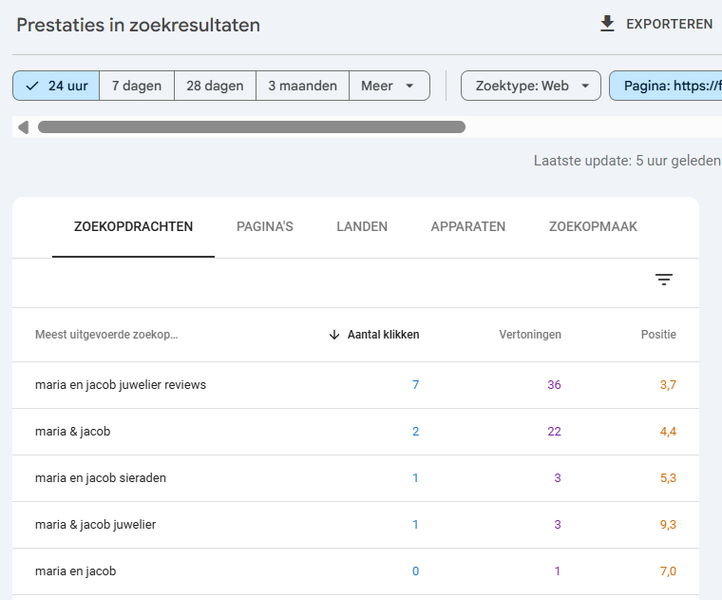
Task: Click the horizontal scrollbar under the filters
Action: (x=251, y=127)
